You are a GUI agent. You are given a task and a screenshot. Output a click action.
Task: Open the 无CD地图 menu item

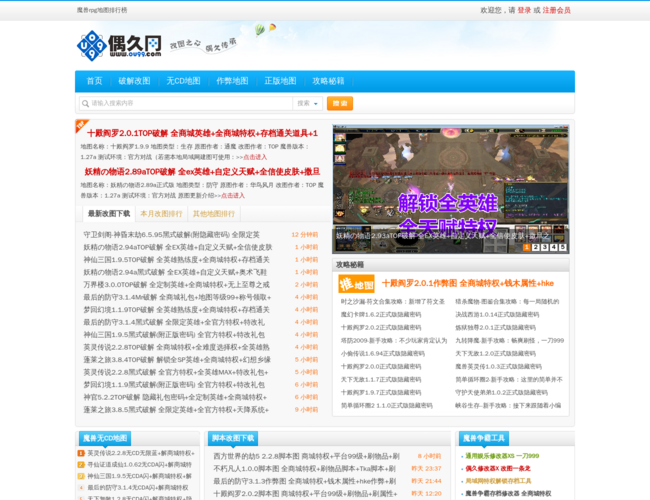[183, 81]
